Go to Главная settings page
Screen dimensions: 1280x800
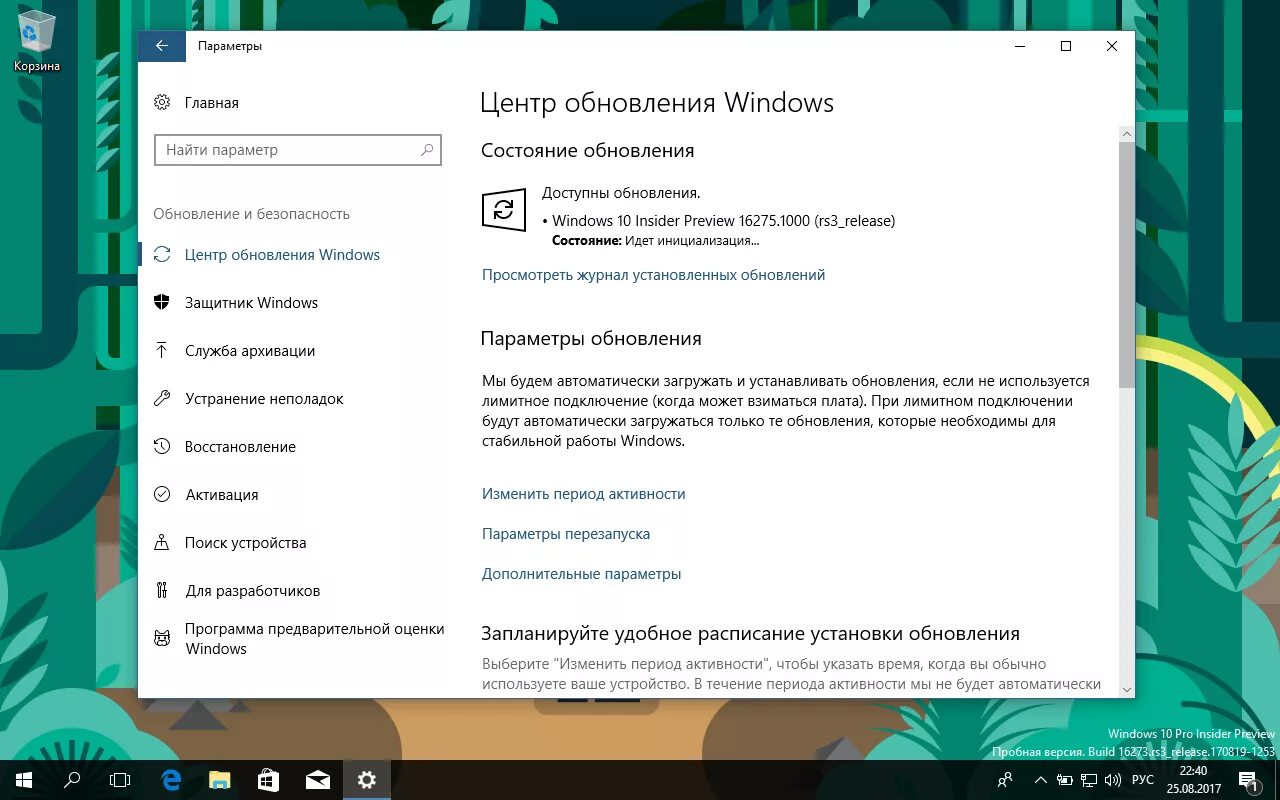coord(211,102)
